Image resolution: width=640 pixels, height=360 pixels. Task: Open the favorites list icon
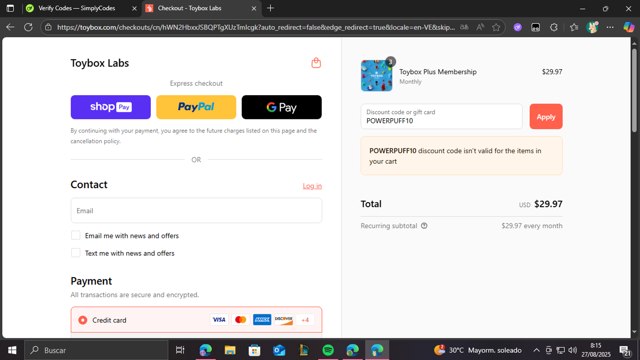tap(574, 27)
